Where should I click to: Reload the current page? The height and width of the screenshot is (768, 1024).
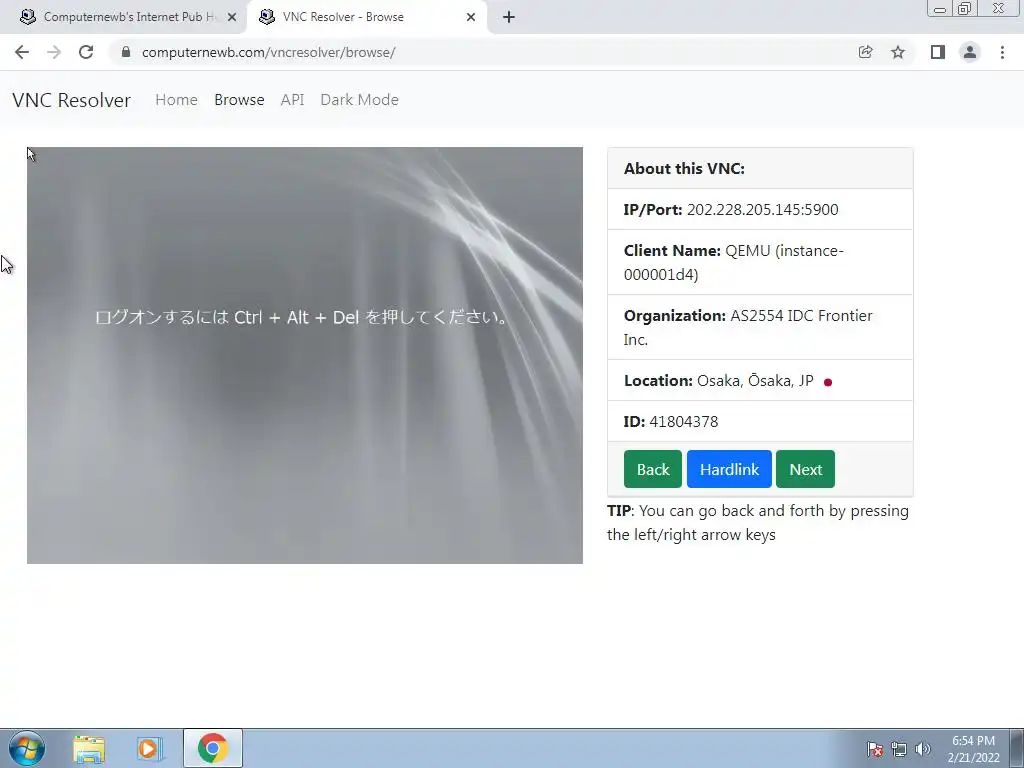[86, 52]
